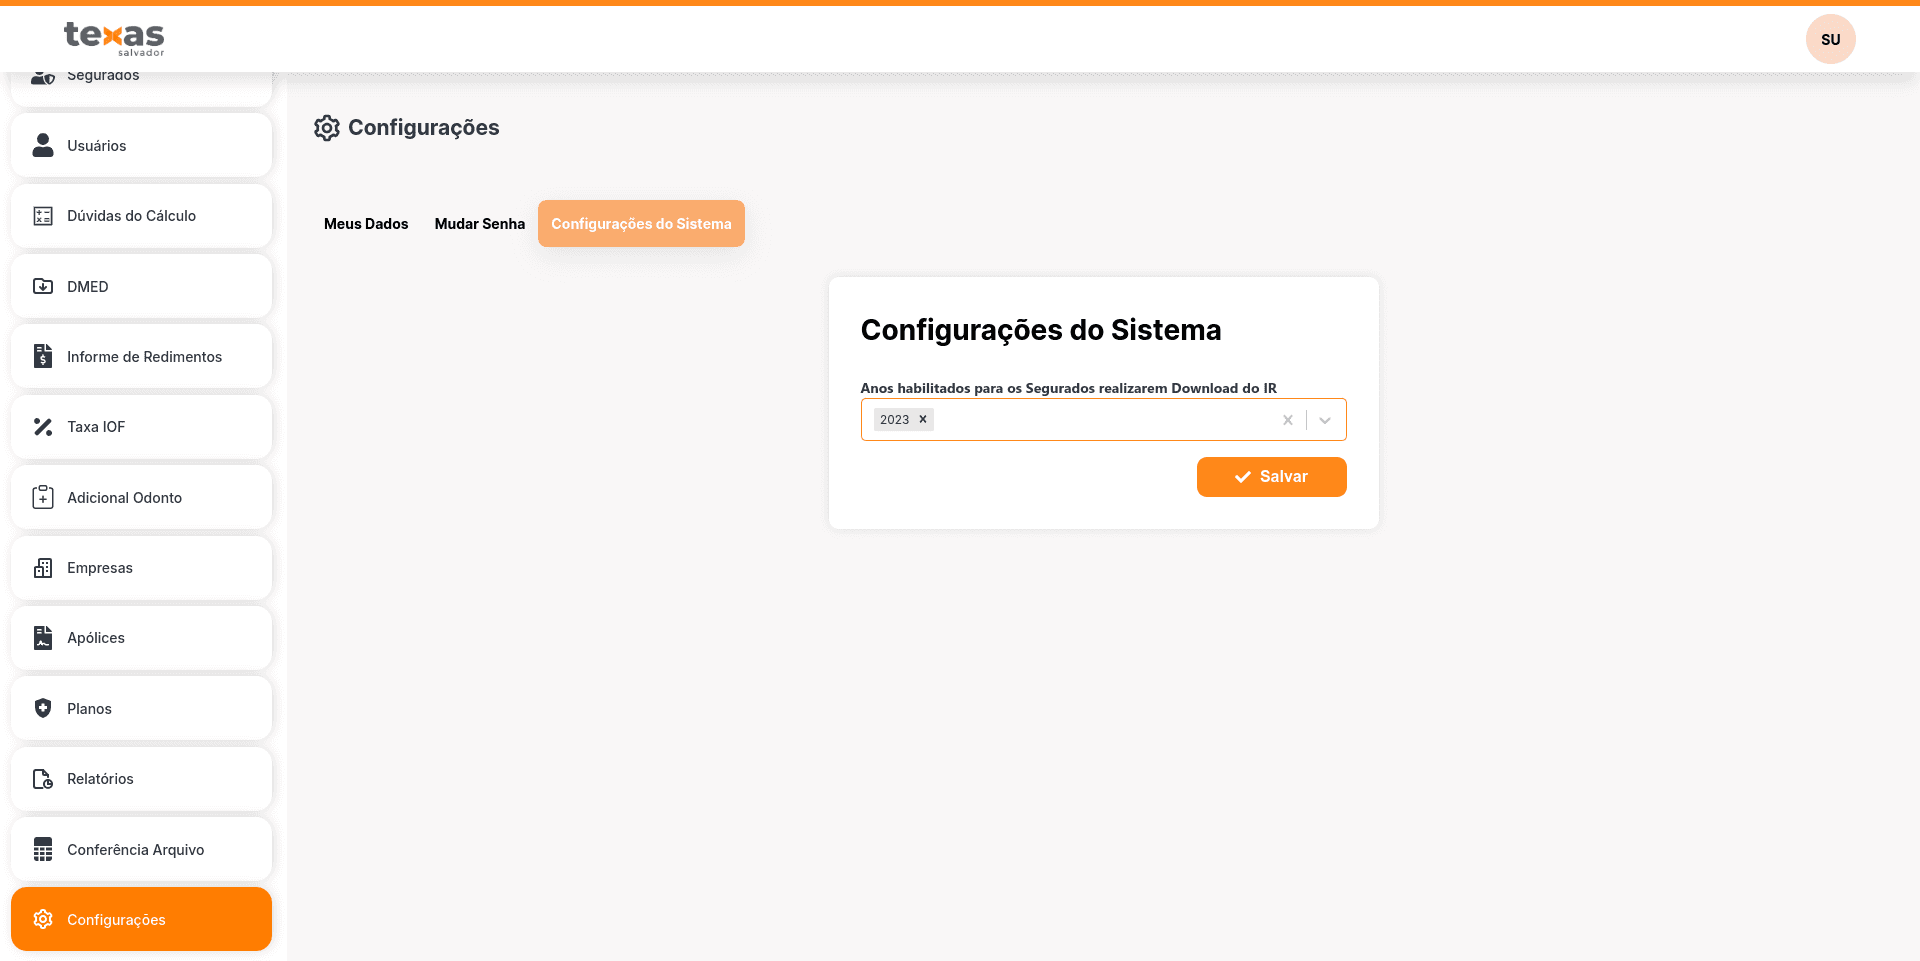Switch to the Meus Dados tab

tap(366, 224)
